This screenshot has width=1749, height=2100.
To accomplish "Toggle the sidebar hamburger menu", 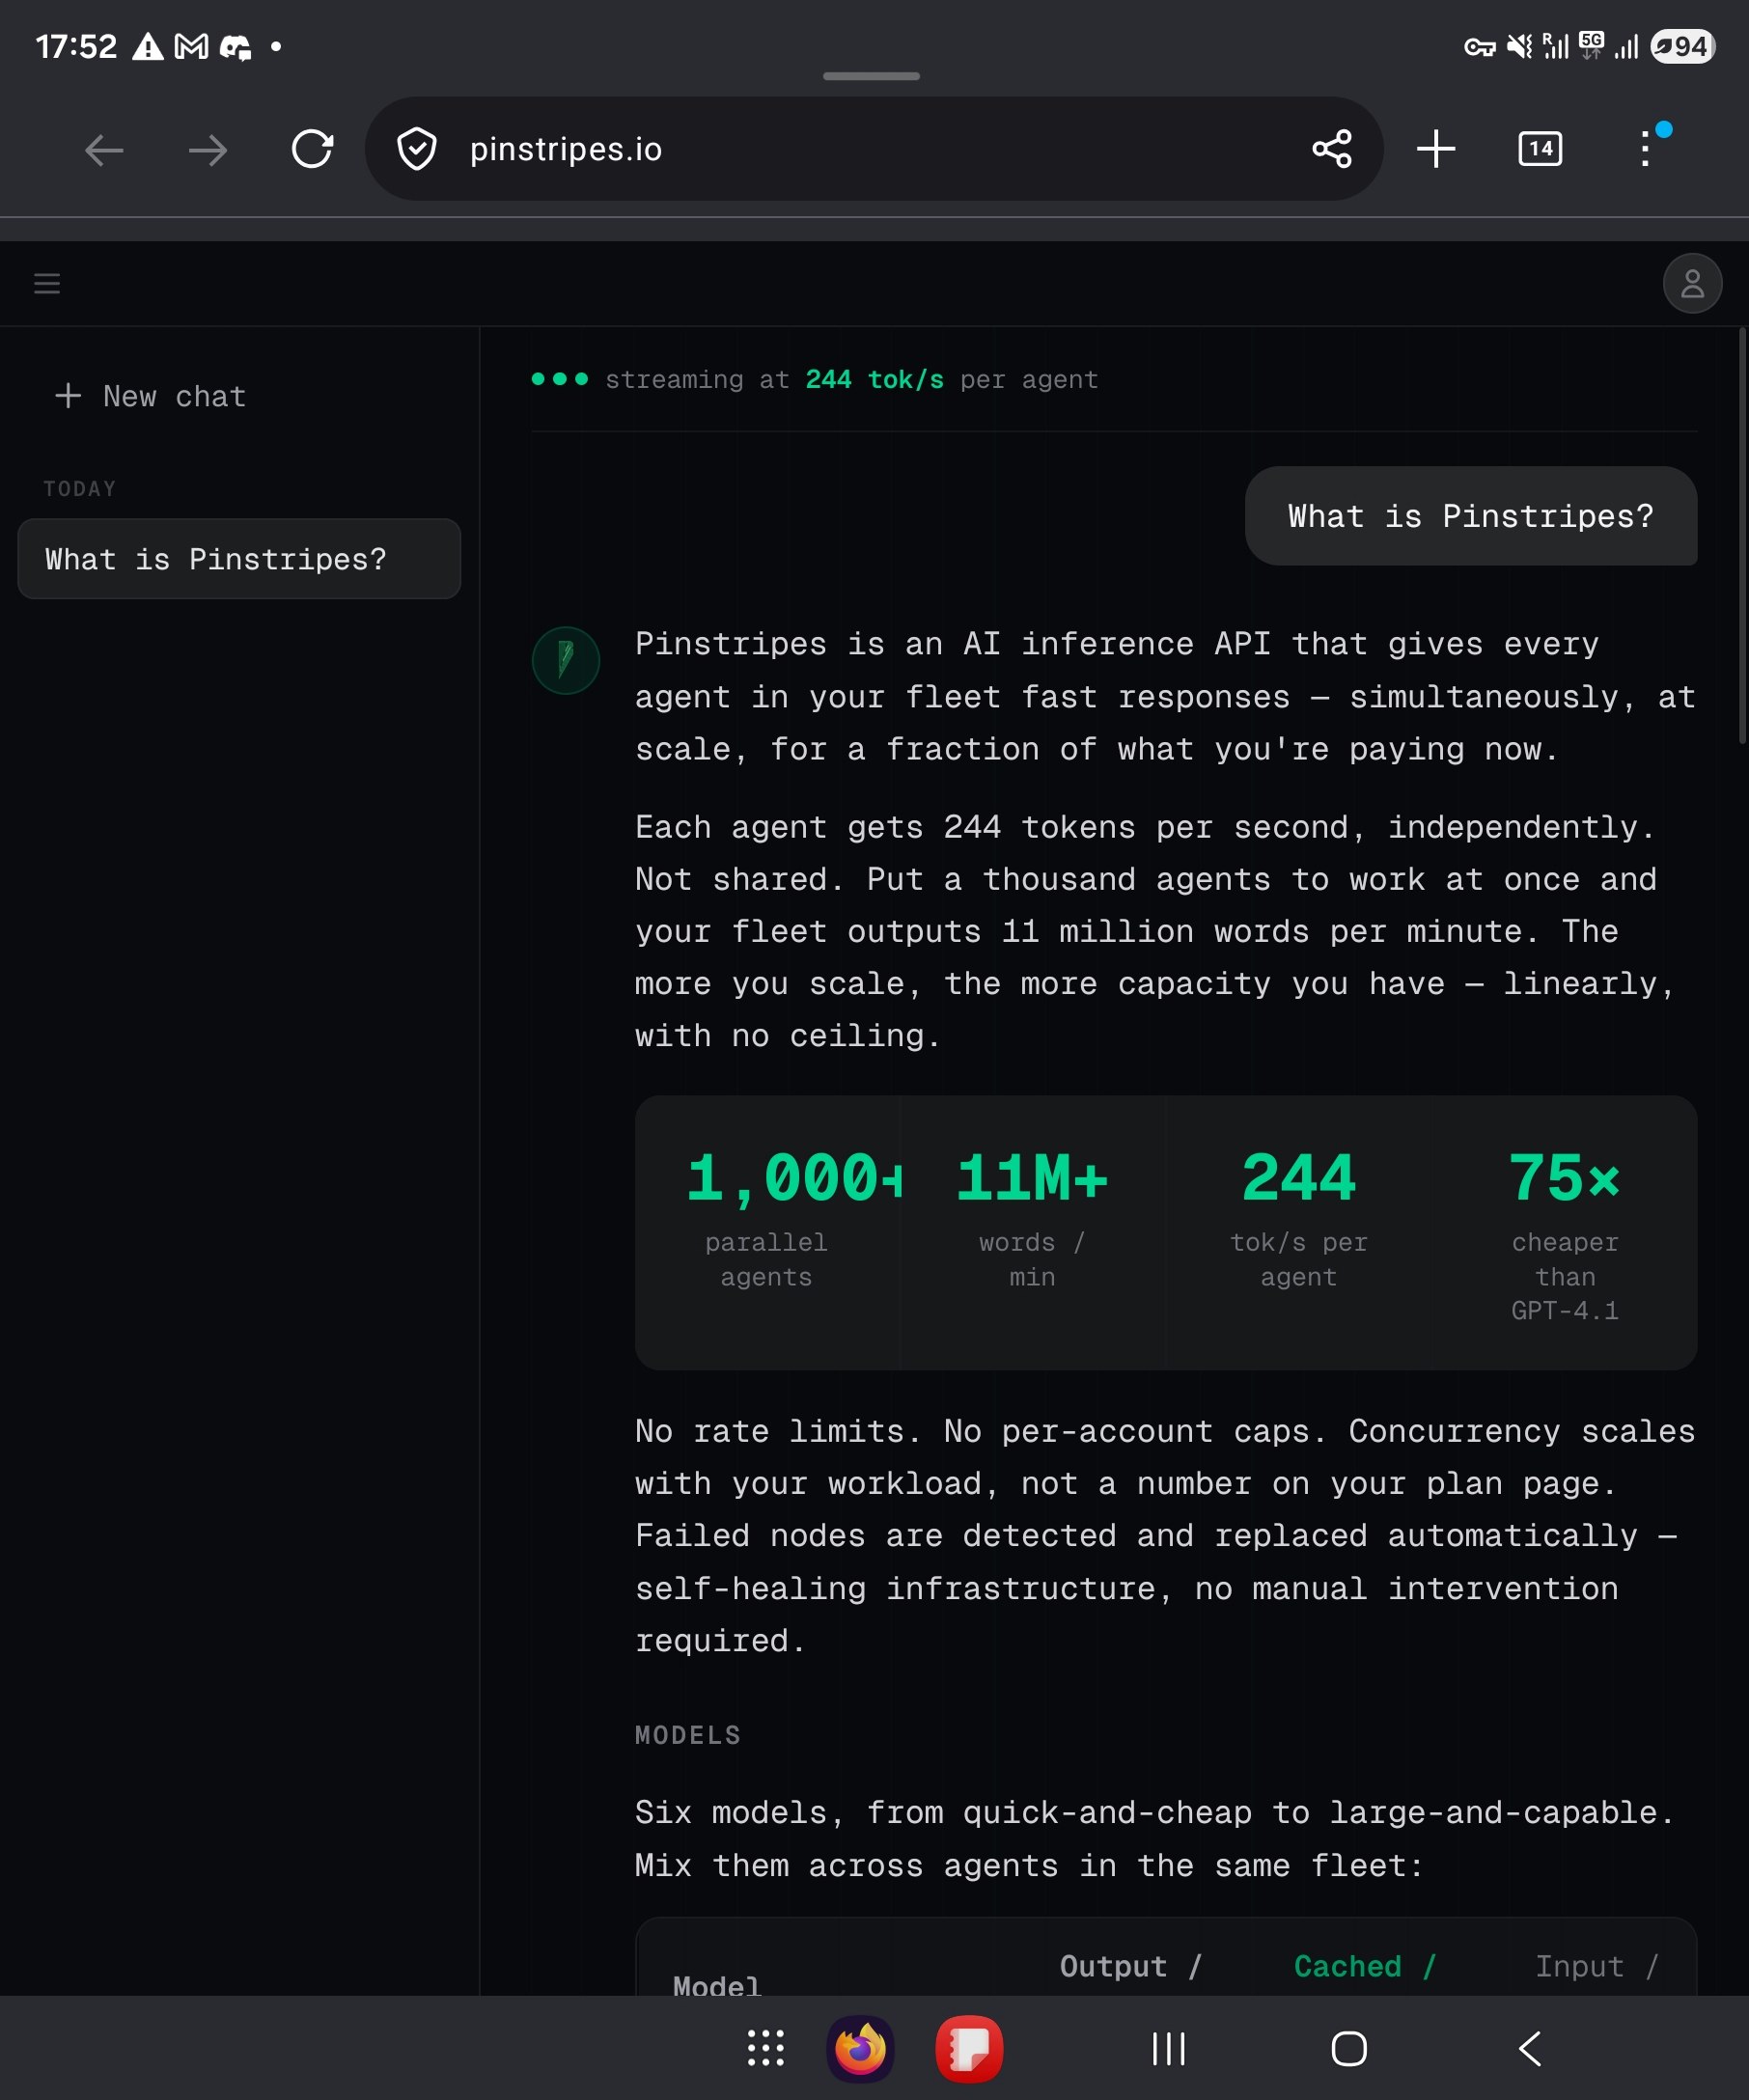I will [x=47, y=283].
